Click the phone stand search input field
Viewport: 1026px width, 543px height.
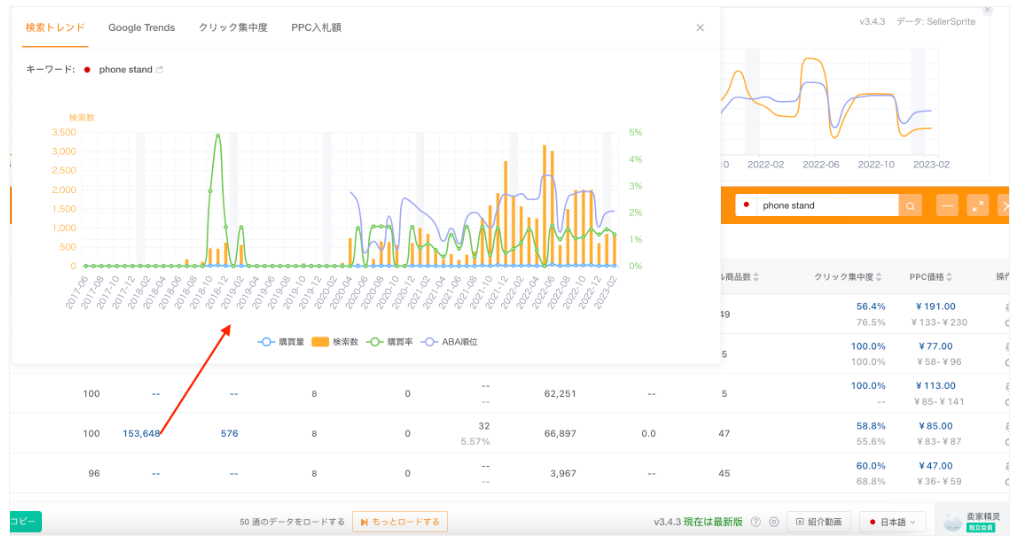click(825, 206)
